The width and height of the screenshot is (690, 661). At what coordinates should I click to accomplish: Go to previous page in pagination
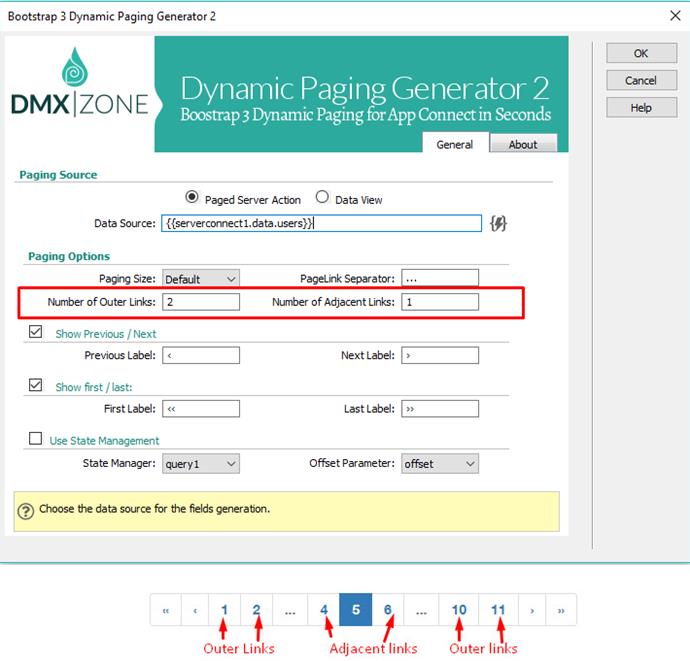pyautogui.click(x=195, y=610)
